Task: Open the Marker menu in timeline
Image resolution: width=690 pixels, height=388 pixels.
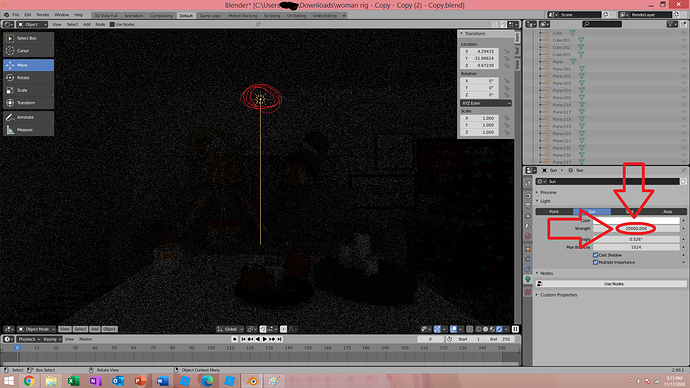Action: coord(85,339)
